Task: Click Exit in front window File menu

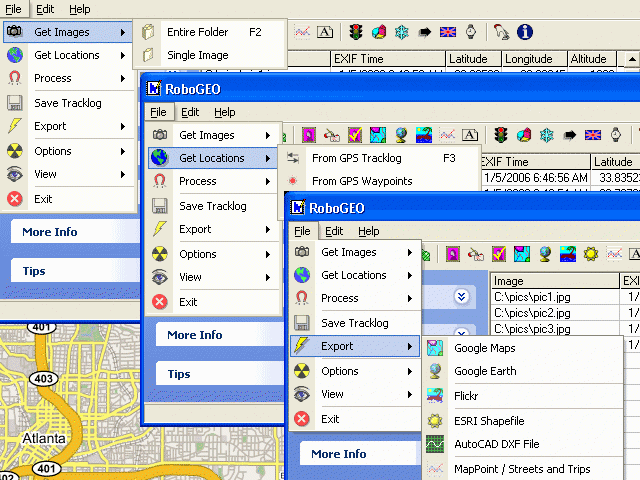Action: click(x=355, y=419)
